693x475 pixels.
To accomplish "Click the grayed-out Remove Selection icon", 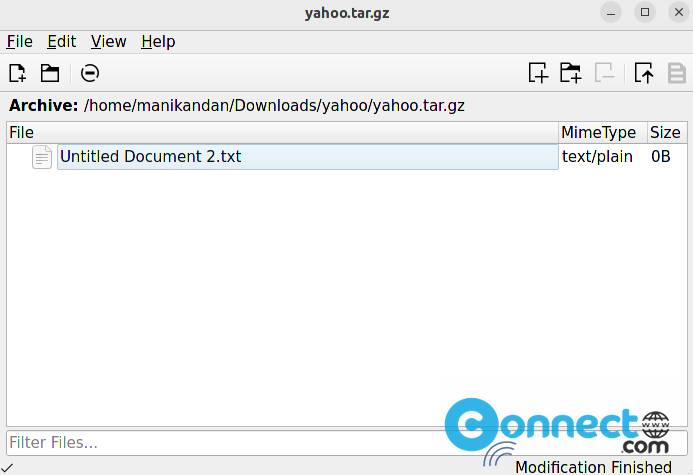I will point(605,72).
